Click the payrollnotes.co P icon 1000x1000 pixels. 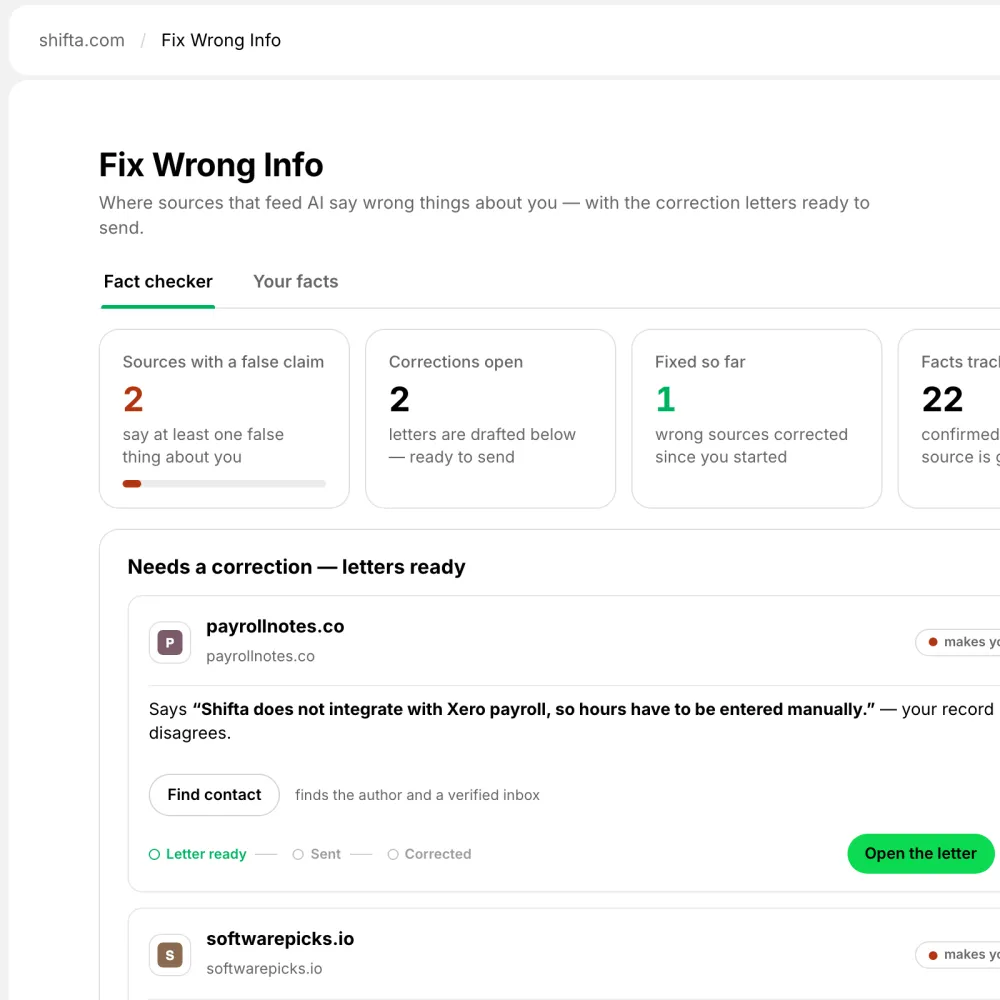click(x=170, y=642)
